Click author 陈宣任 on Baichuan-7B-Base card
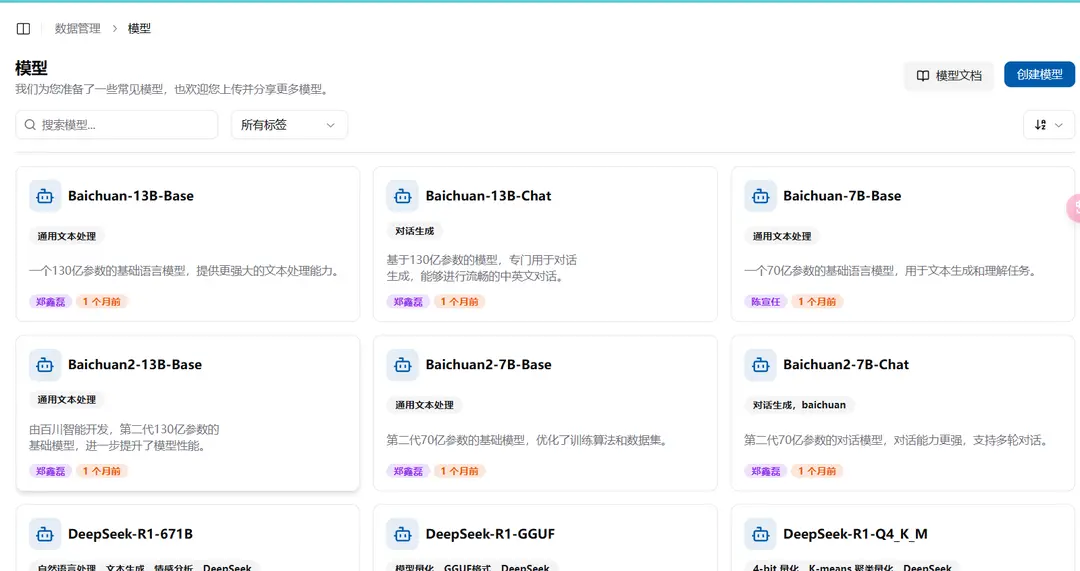 tap(766, 302)
